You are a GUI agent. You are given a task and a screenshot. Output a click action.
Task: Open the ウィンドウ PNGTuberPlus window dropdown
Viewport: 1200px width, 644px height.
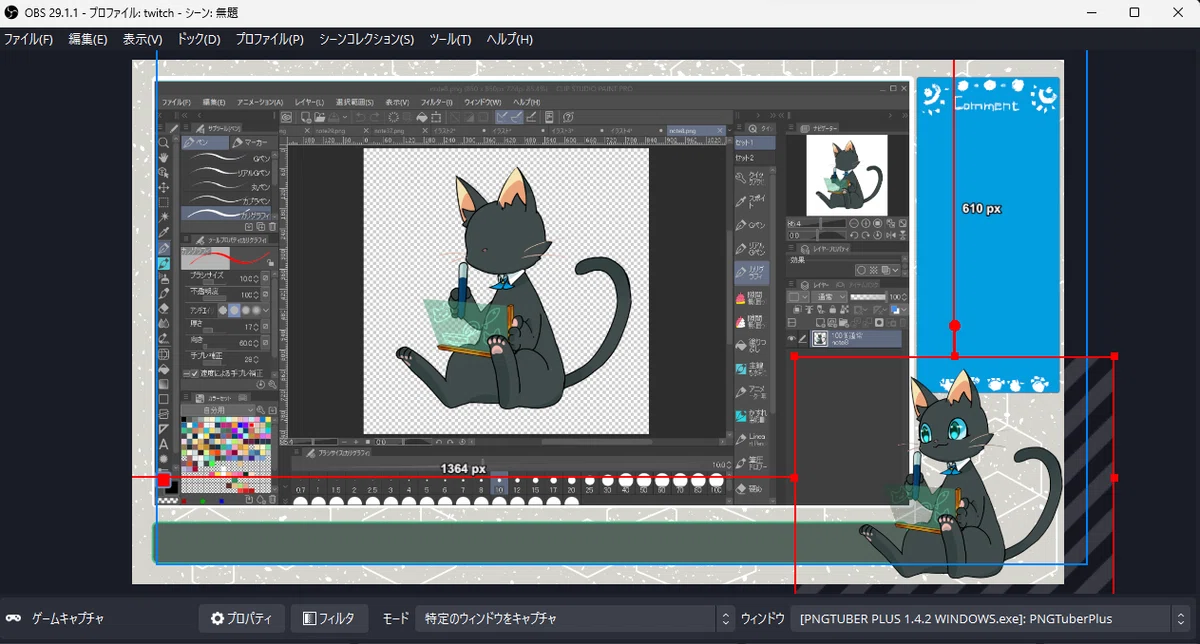click(x=990, y=619)
